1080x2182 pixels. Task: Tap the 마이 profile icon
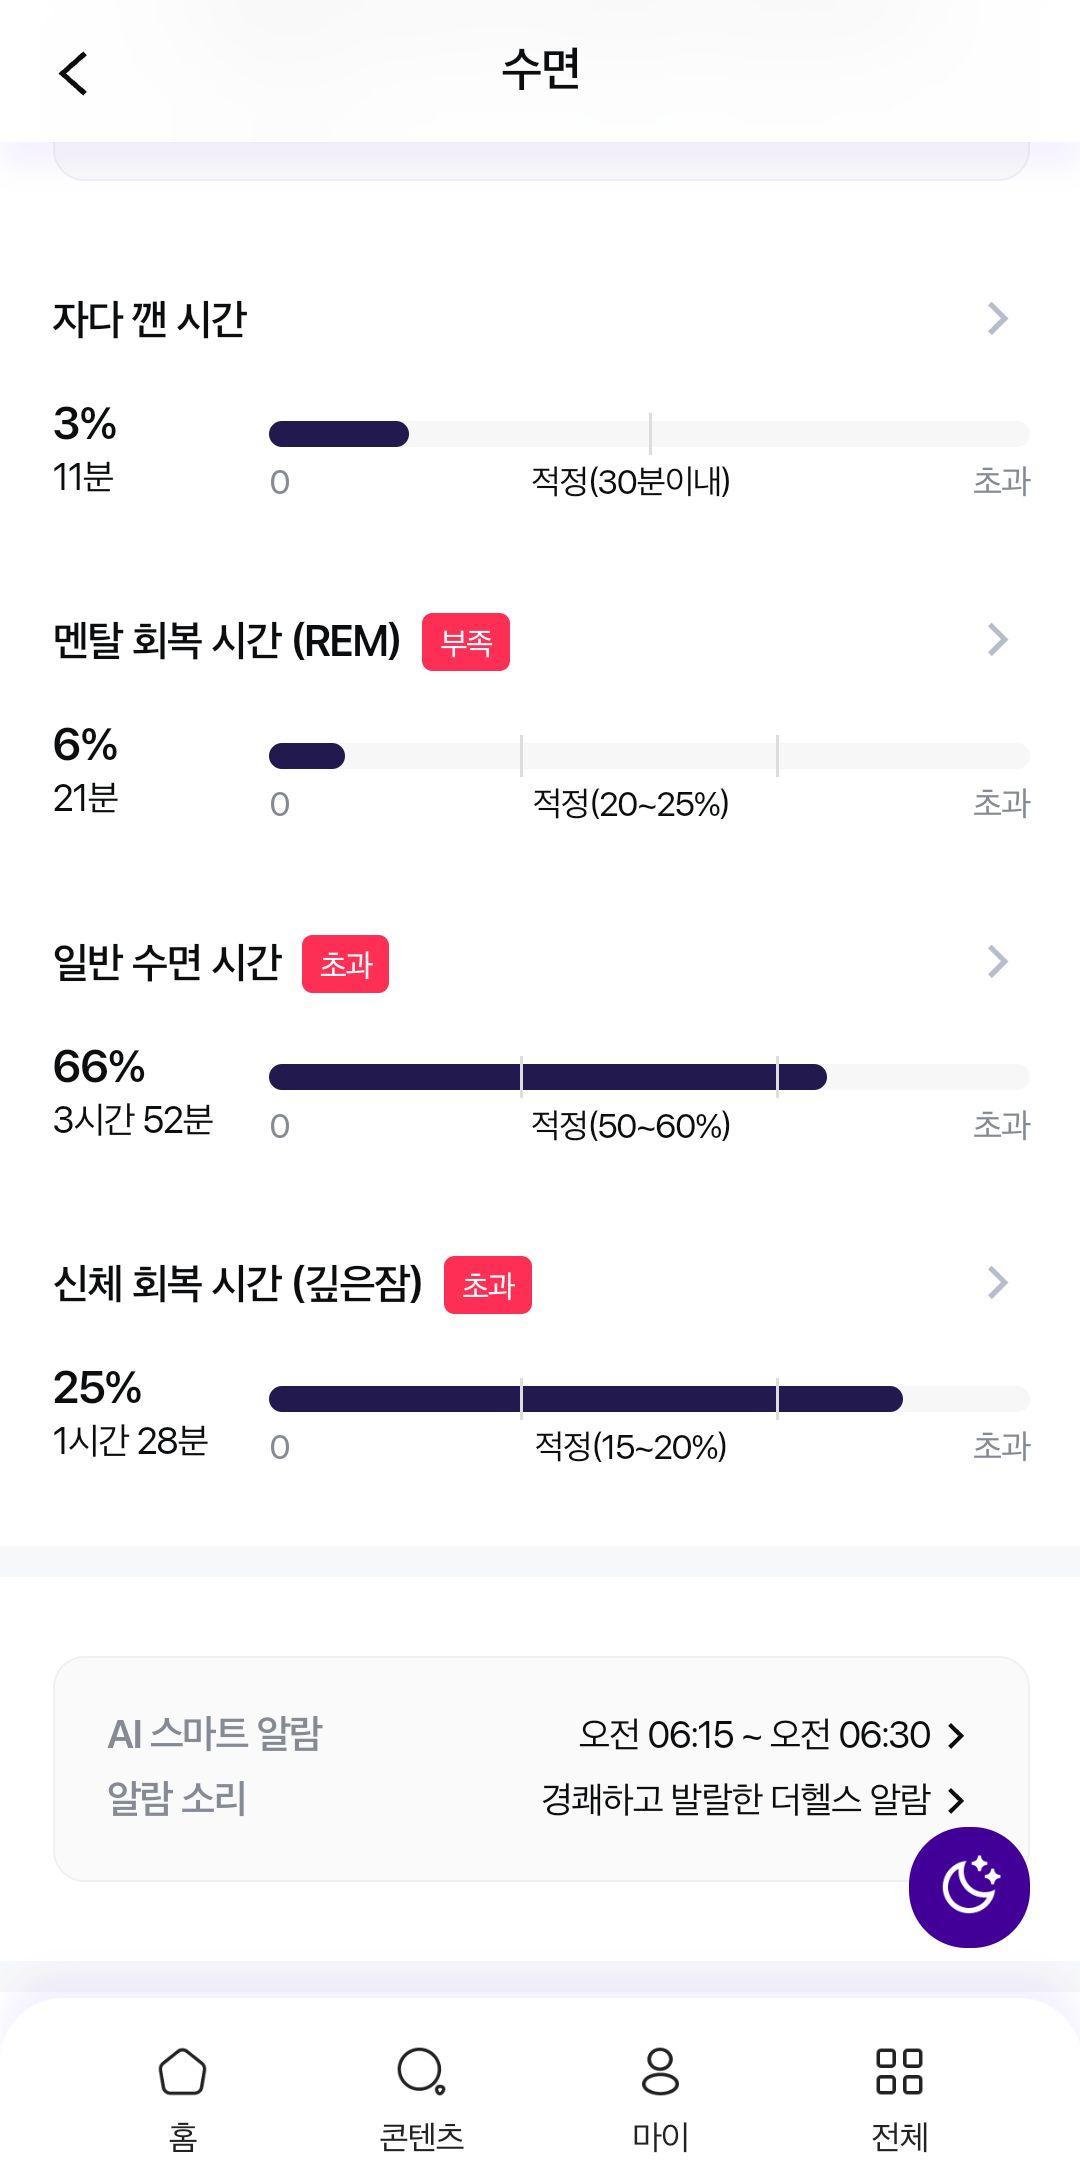[660, 2070]
